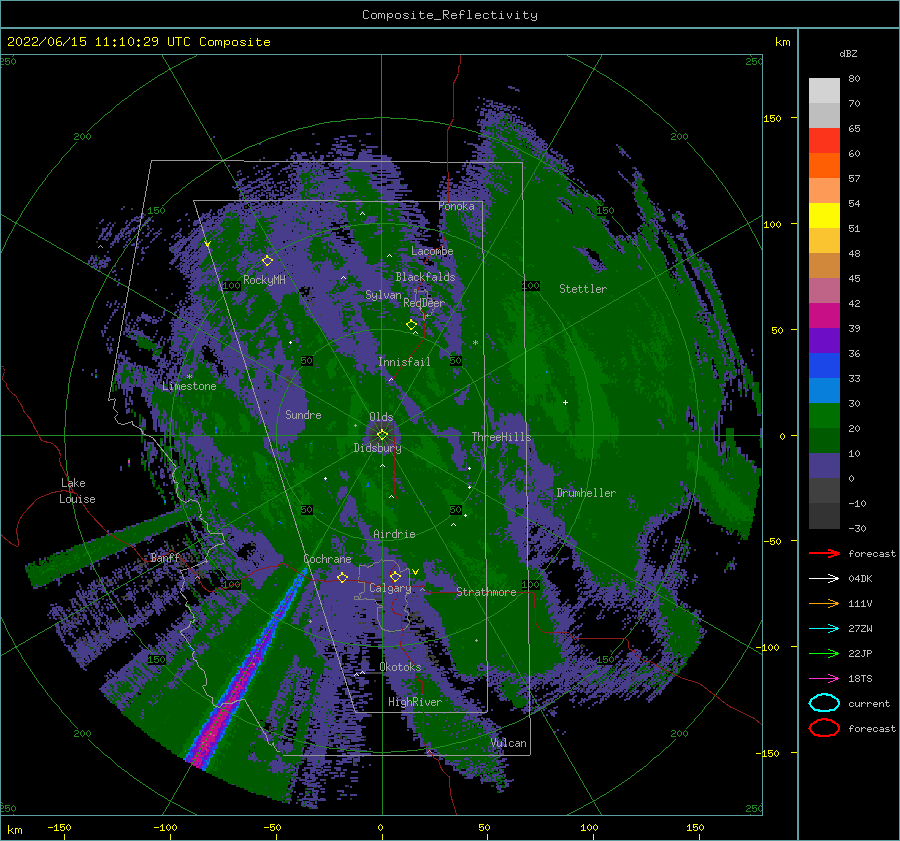Click the yellow radar site marker at Olds
Screen dimensions: 900x841
click(382, 435)
